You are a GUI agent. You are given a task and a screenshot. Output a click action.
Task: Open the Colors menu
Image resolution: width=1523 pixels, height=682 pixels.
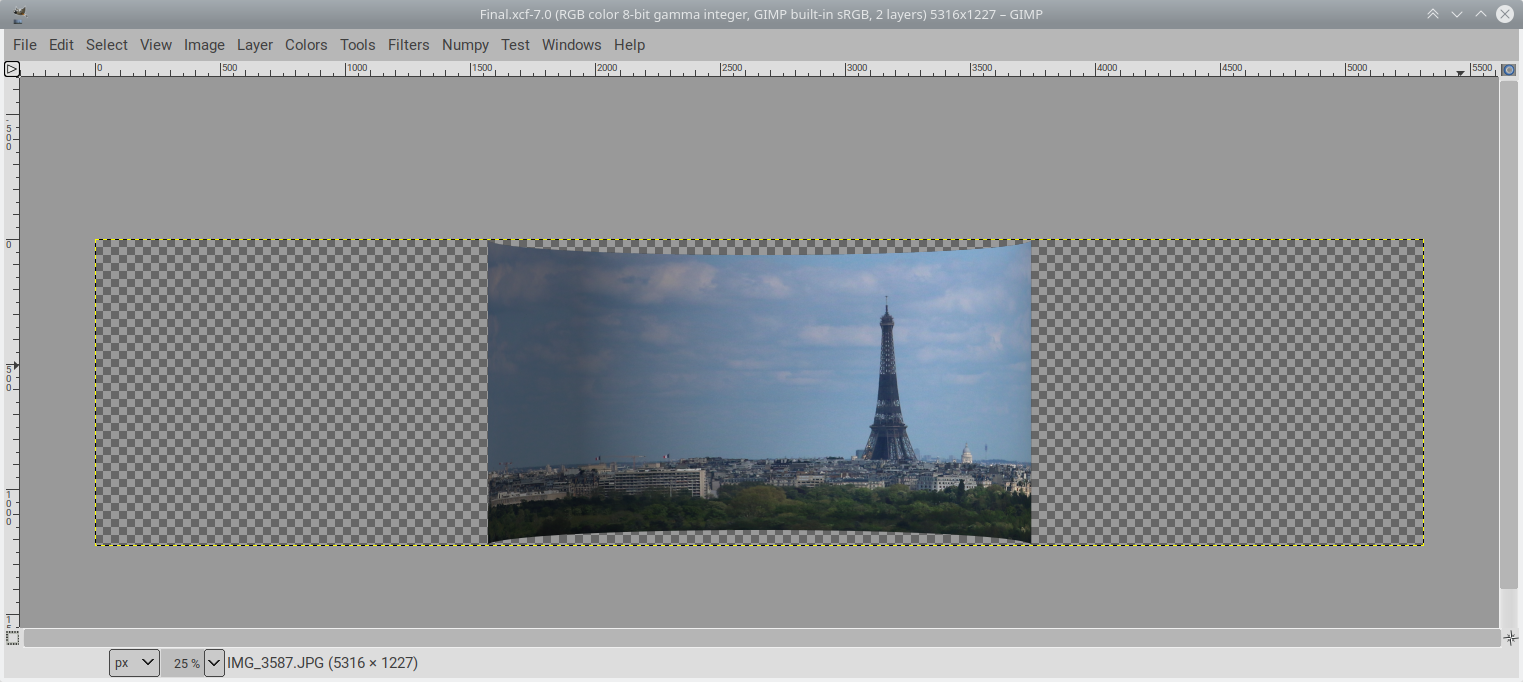coord(306,45)
